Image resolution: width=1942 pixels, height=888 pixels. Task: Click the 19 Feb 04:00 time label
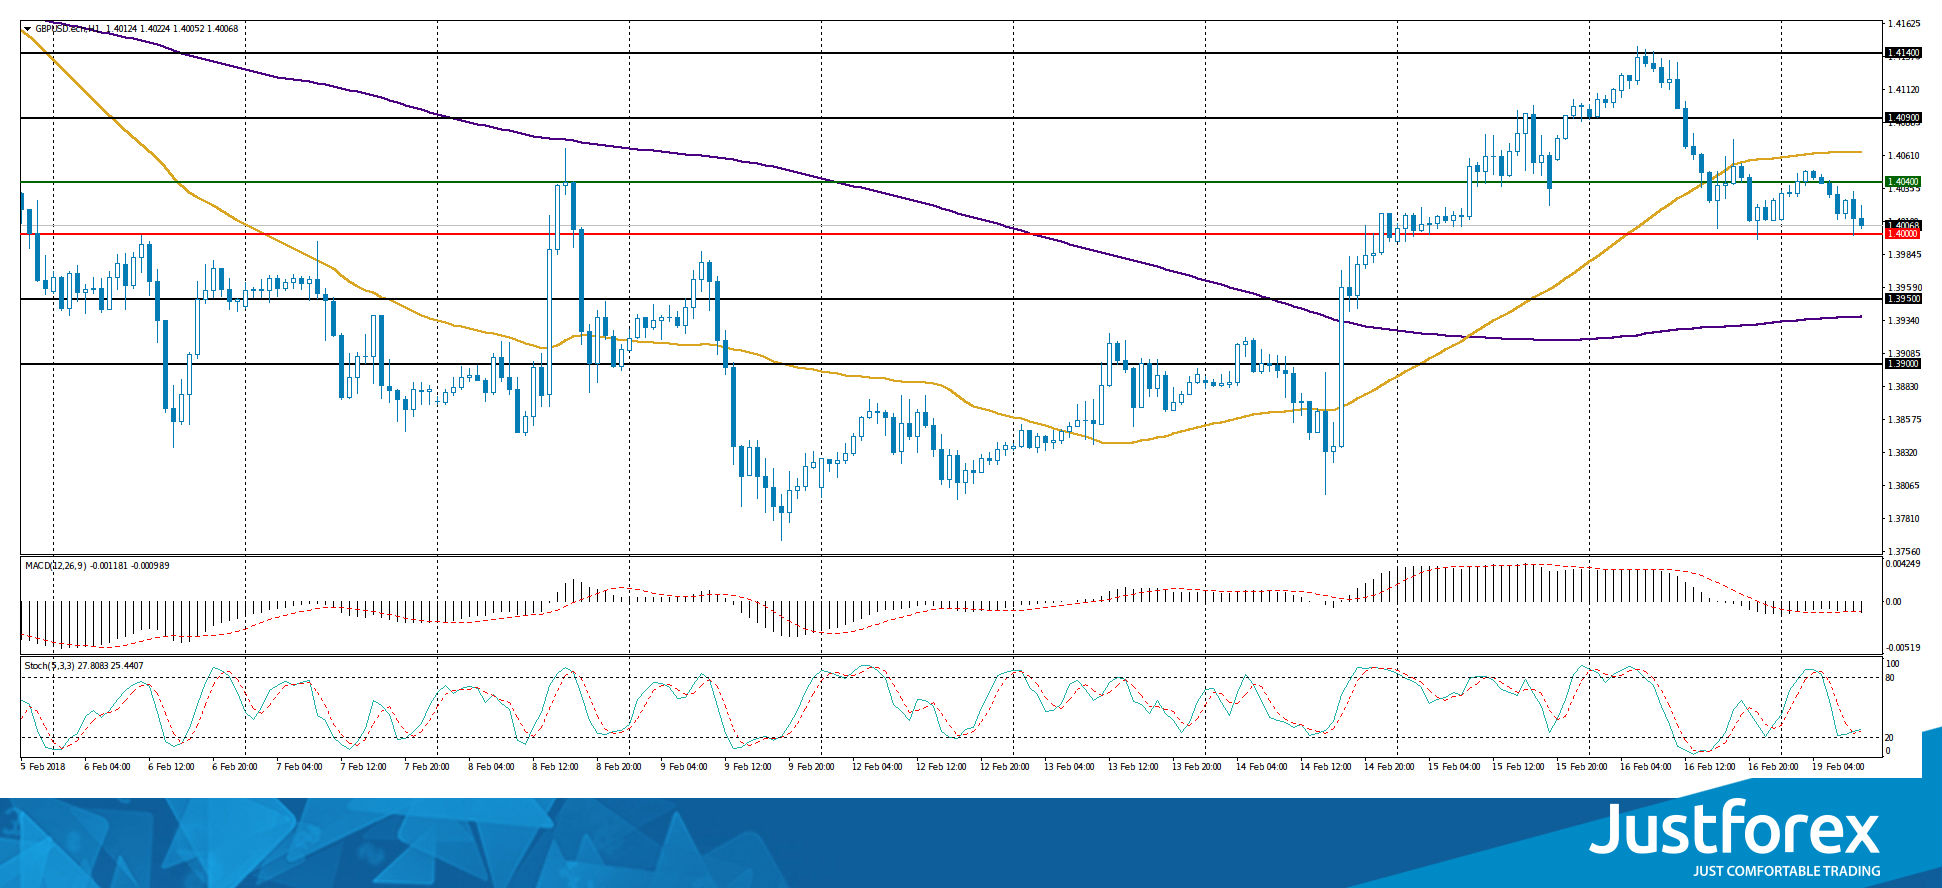click(x=1838, y=767)
